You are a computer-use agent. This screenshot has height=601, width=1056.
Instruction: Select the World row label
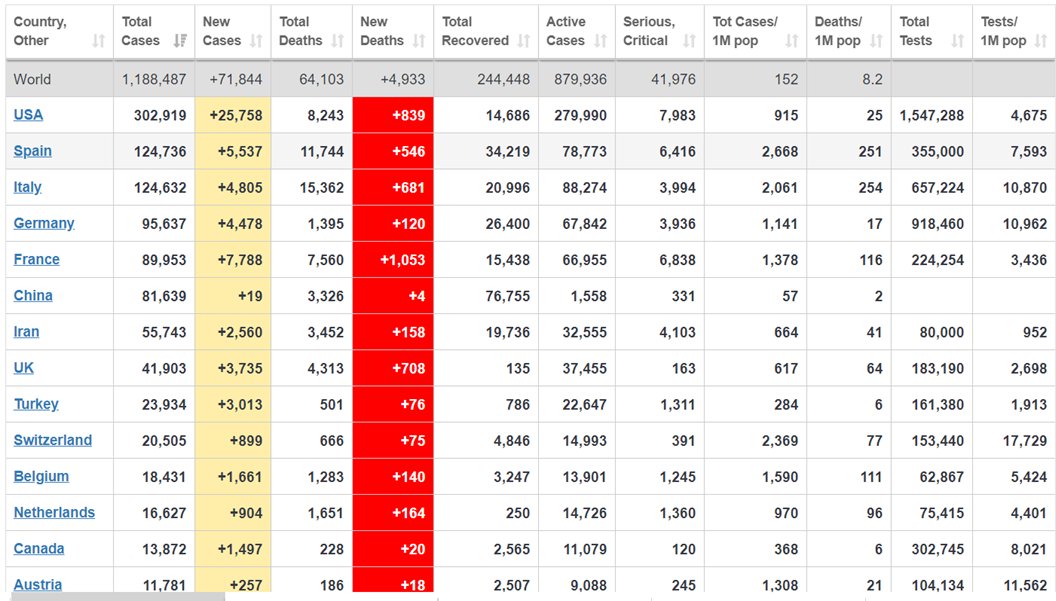point(32,80)
